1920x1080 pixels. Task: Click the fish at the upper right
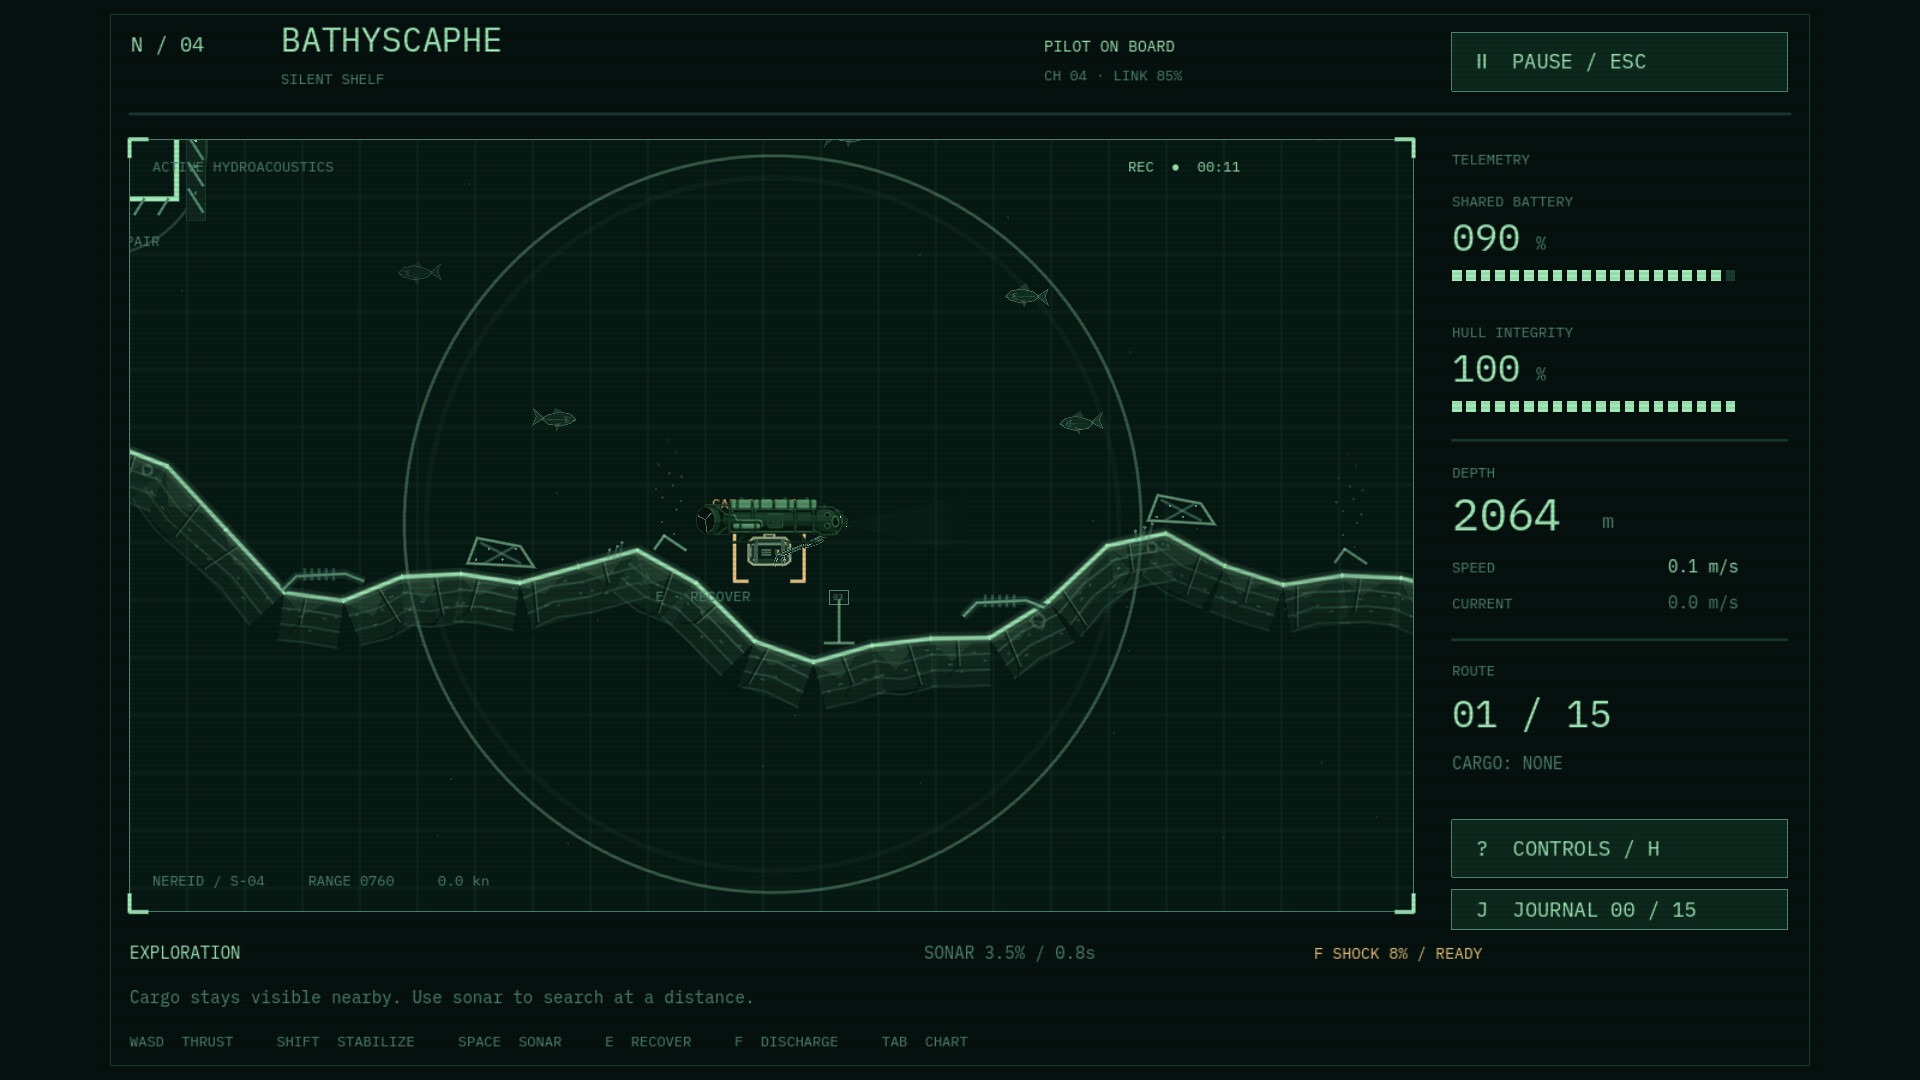1027,295
